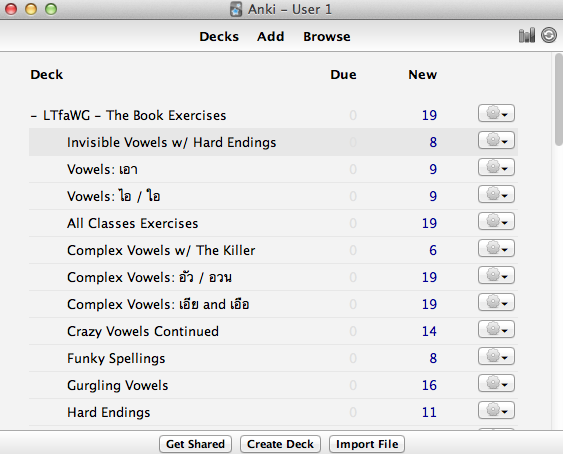The height and width of the screenshot is (454, 563).
Task: Open gear menu for Funky Spellings deck
Action: 496,356
